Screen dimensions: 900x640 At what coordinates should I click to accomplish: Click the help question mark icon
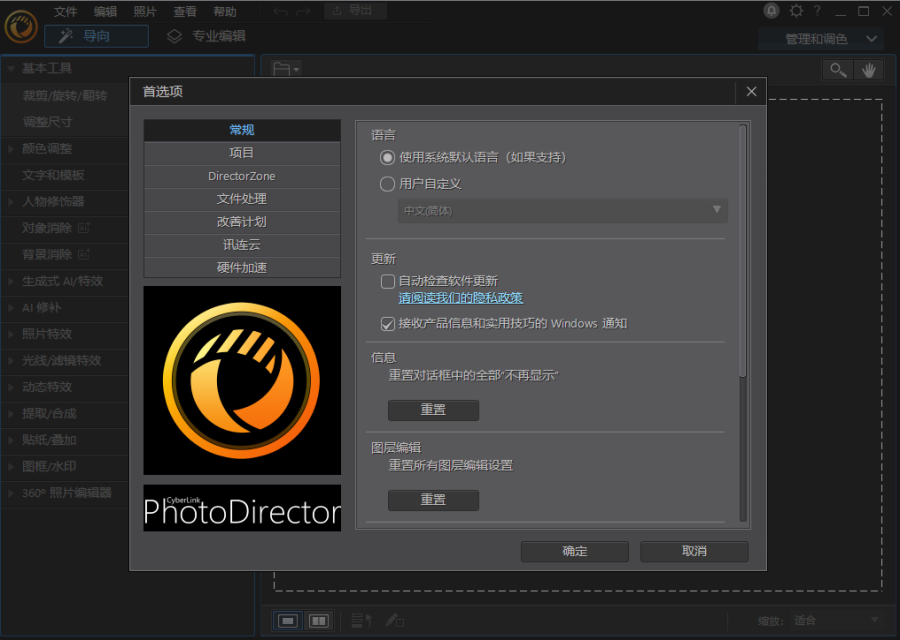(x=817, y=11)
